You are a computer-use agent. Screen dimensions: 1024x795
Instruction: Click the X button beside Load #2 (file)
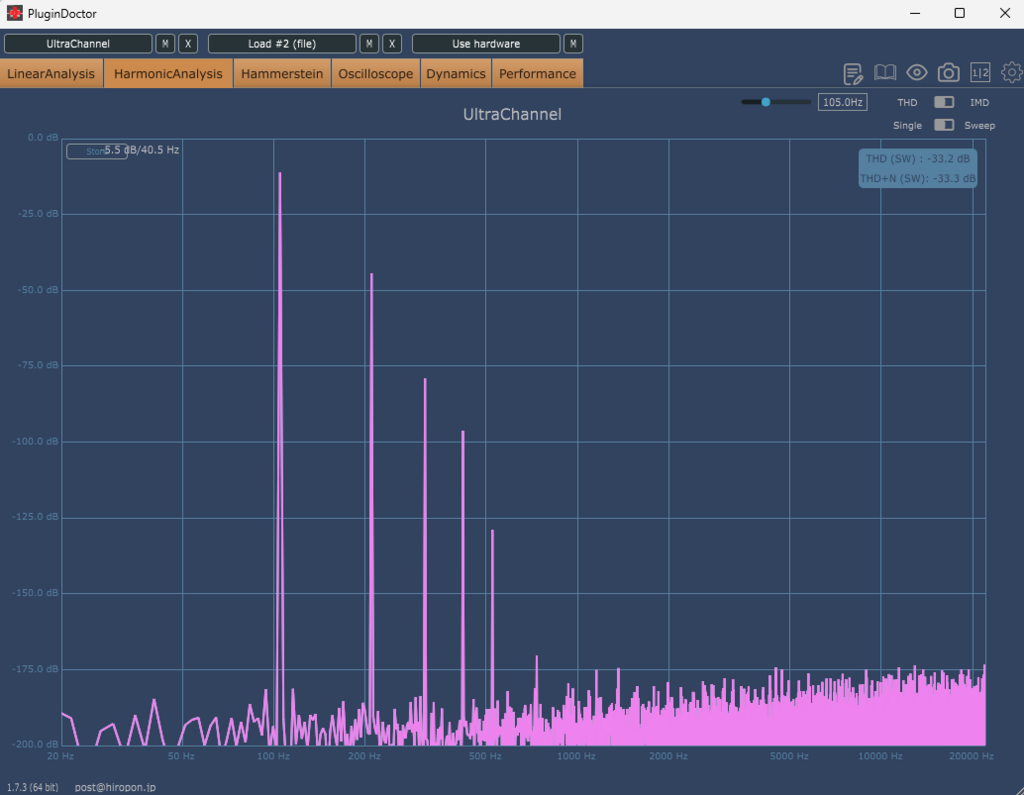[x=392, y=44]
